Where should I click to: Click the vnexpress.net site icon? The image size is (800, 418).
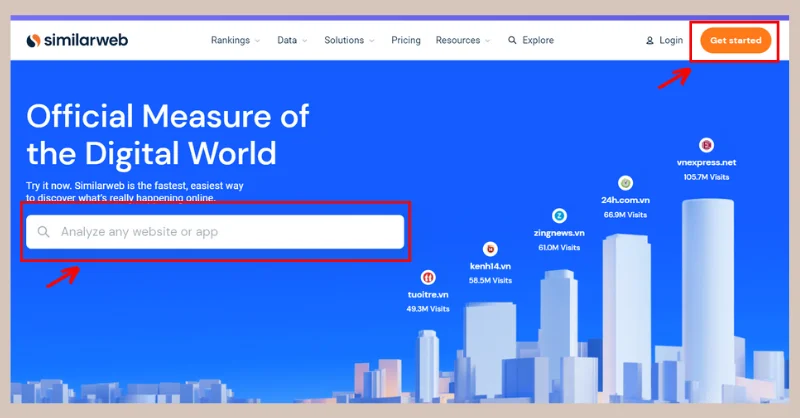coord(706,145)
